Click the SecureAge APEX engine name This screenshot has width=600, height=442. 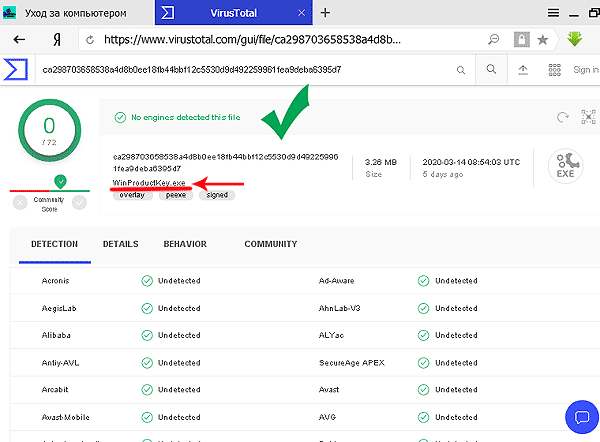(x=352, y=363)
